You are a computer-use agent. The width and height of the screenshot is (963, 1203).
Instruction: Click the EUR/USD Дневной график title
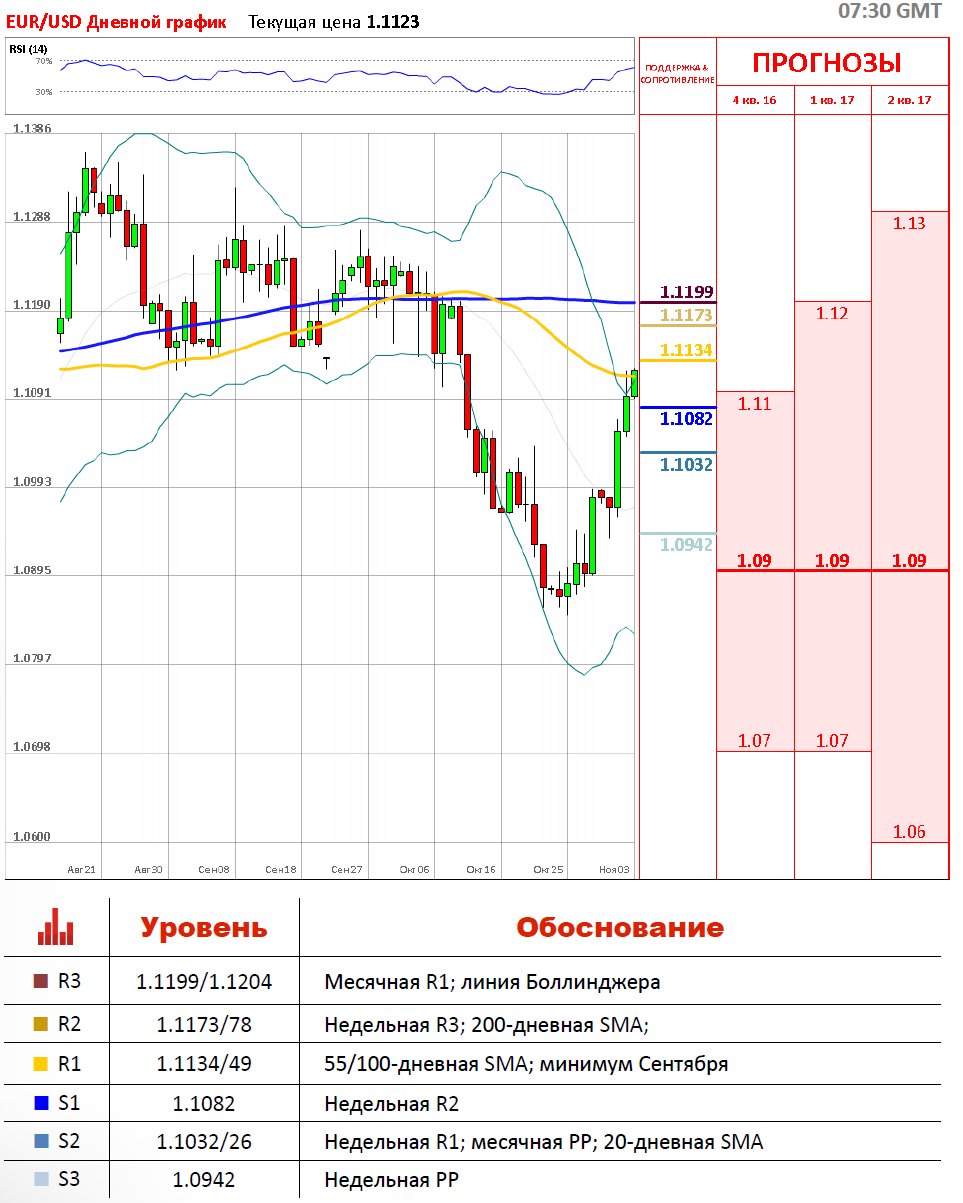point(116,22)
